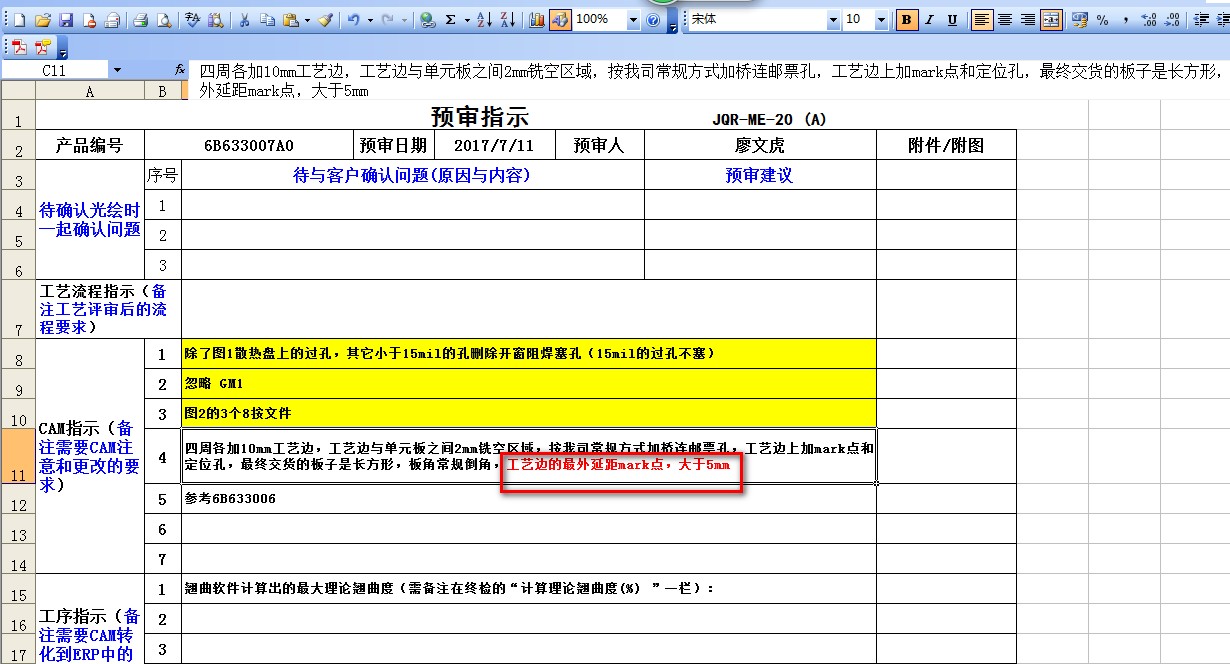The height and width of the screenshot is (664, 1230).
Task: Toggle Italic formatting
Action: pyautogui.click(x=929, y=20)
